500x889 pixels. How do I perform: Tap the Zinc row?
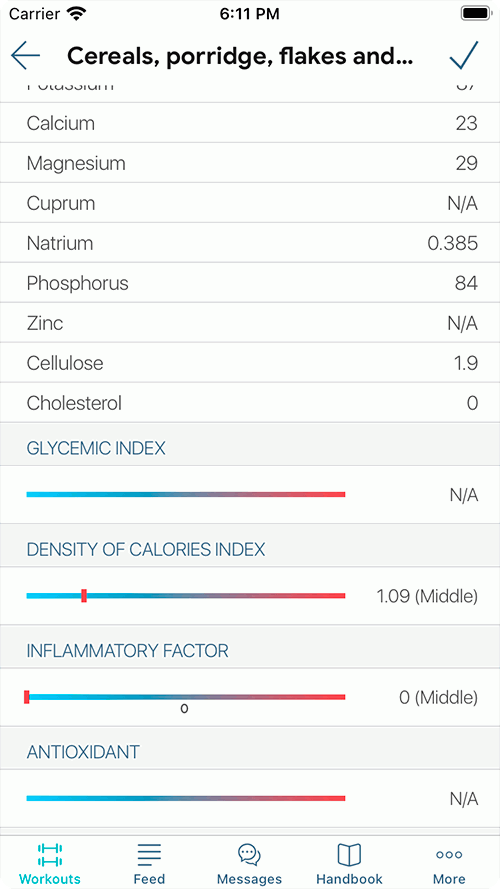coord(250,323)
